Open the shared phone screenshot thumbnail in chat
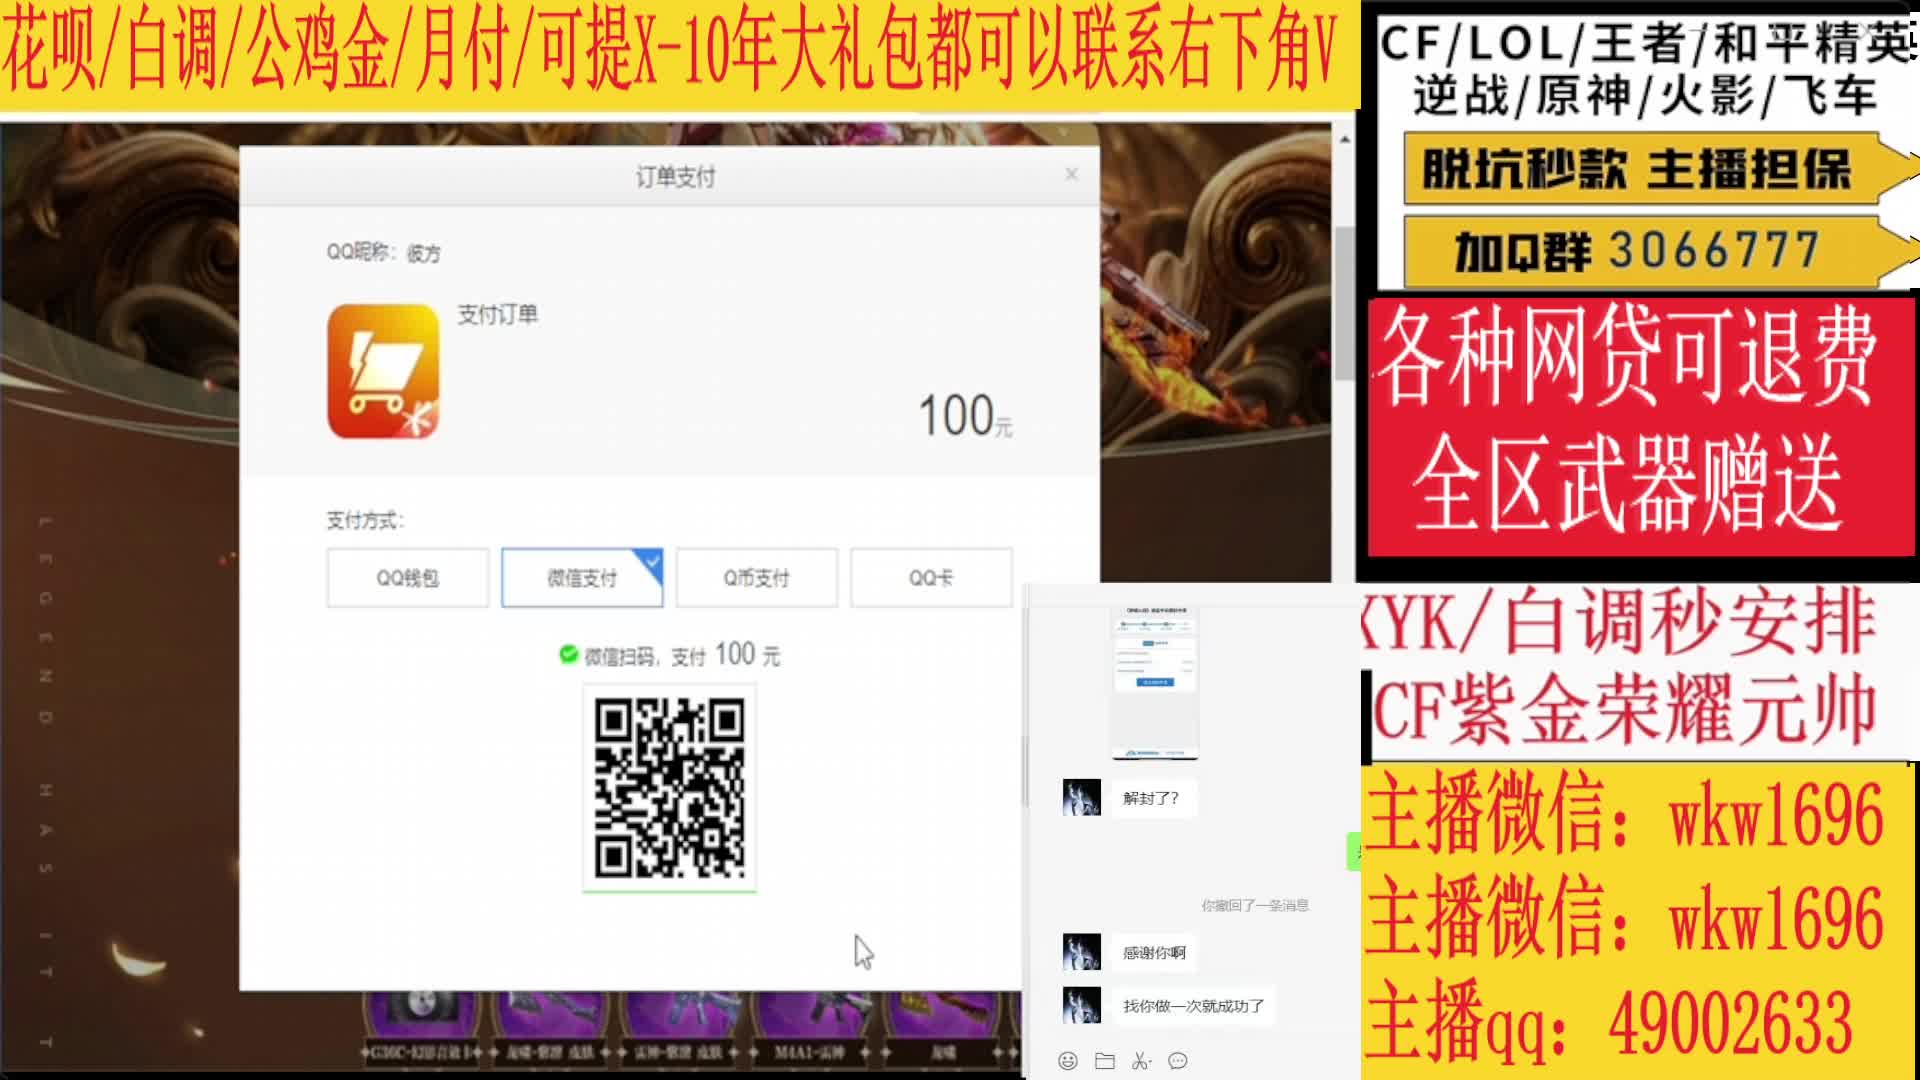This screenshot has width=1920, height=1080. [x=1154, y=682]
